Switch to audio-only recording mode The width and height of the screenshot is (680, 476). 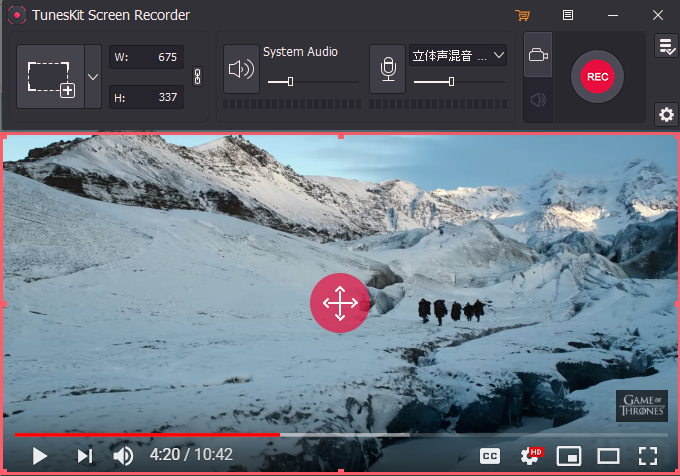coord(538,100)
